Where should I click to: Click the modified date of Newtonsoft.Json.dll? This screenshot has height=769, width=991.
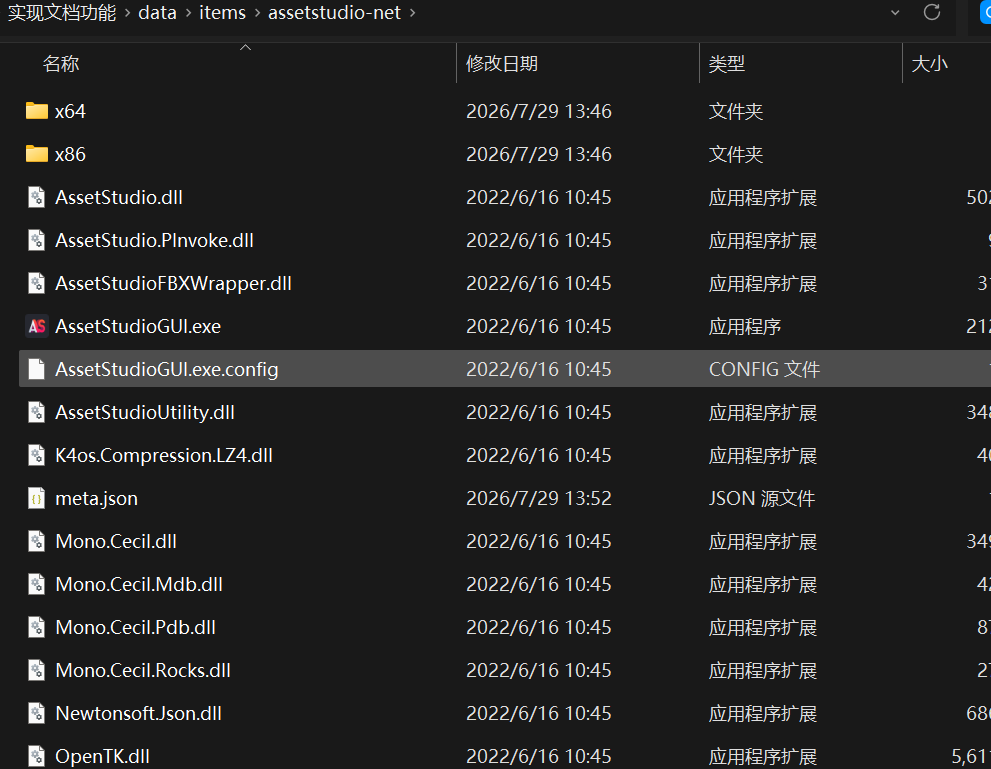pos(538,713)
